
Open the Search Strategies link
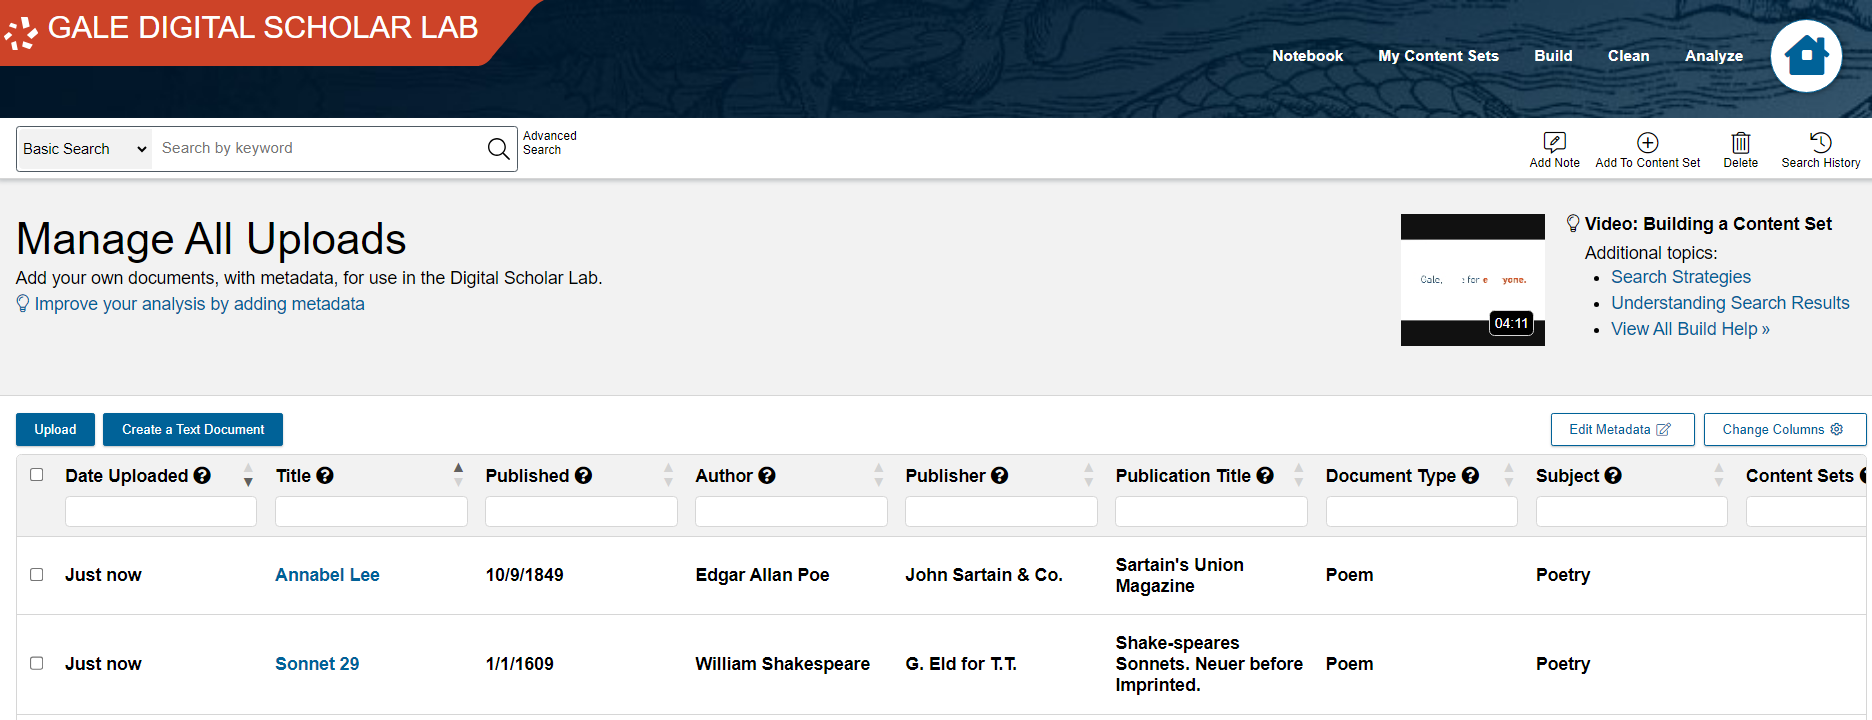pos(1680,277)
